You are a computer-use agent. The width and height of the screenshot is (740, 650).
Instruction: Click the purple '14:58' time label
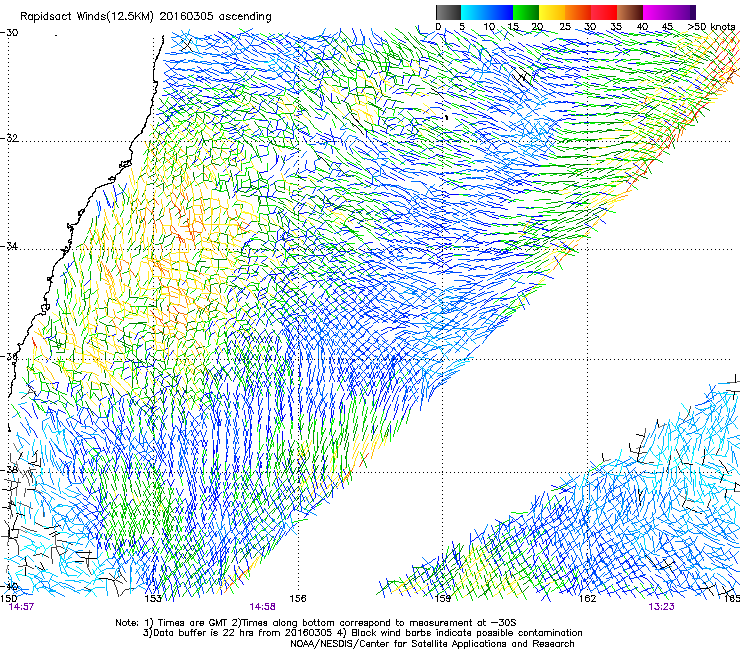point(262,607)
